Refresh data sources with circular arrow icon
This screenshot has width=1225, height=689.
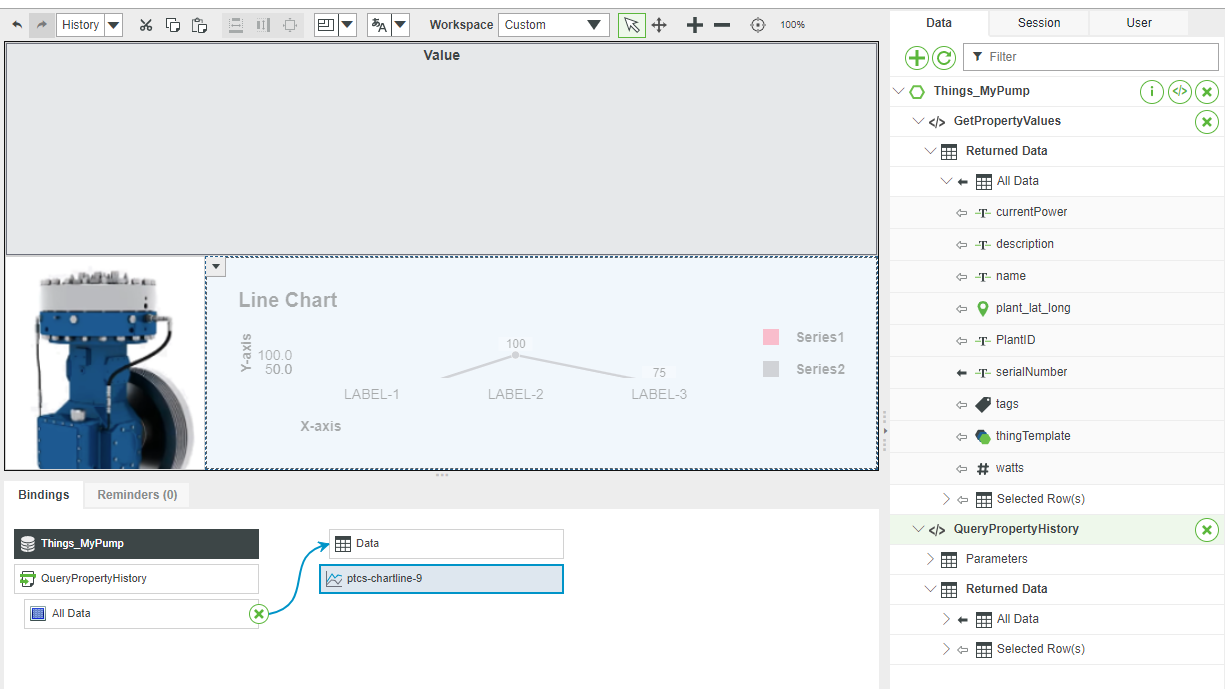coord(943,57)
